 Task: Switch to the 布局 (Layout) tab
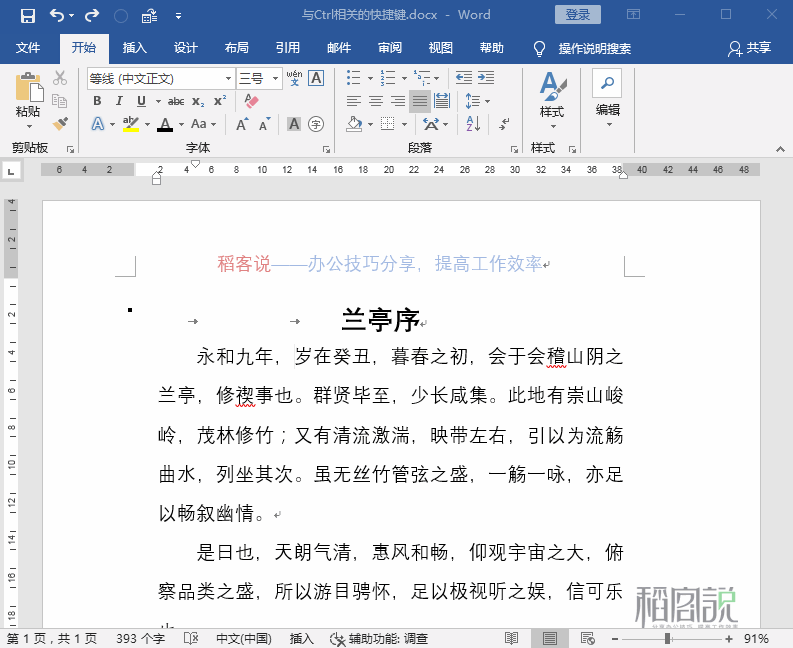237,48
